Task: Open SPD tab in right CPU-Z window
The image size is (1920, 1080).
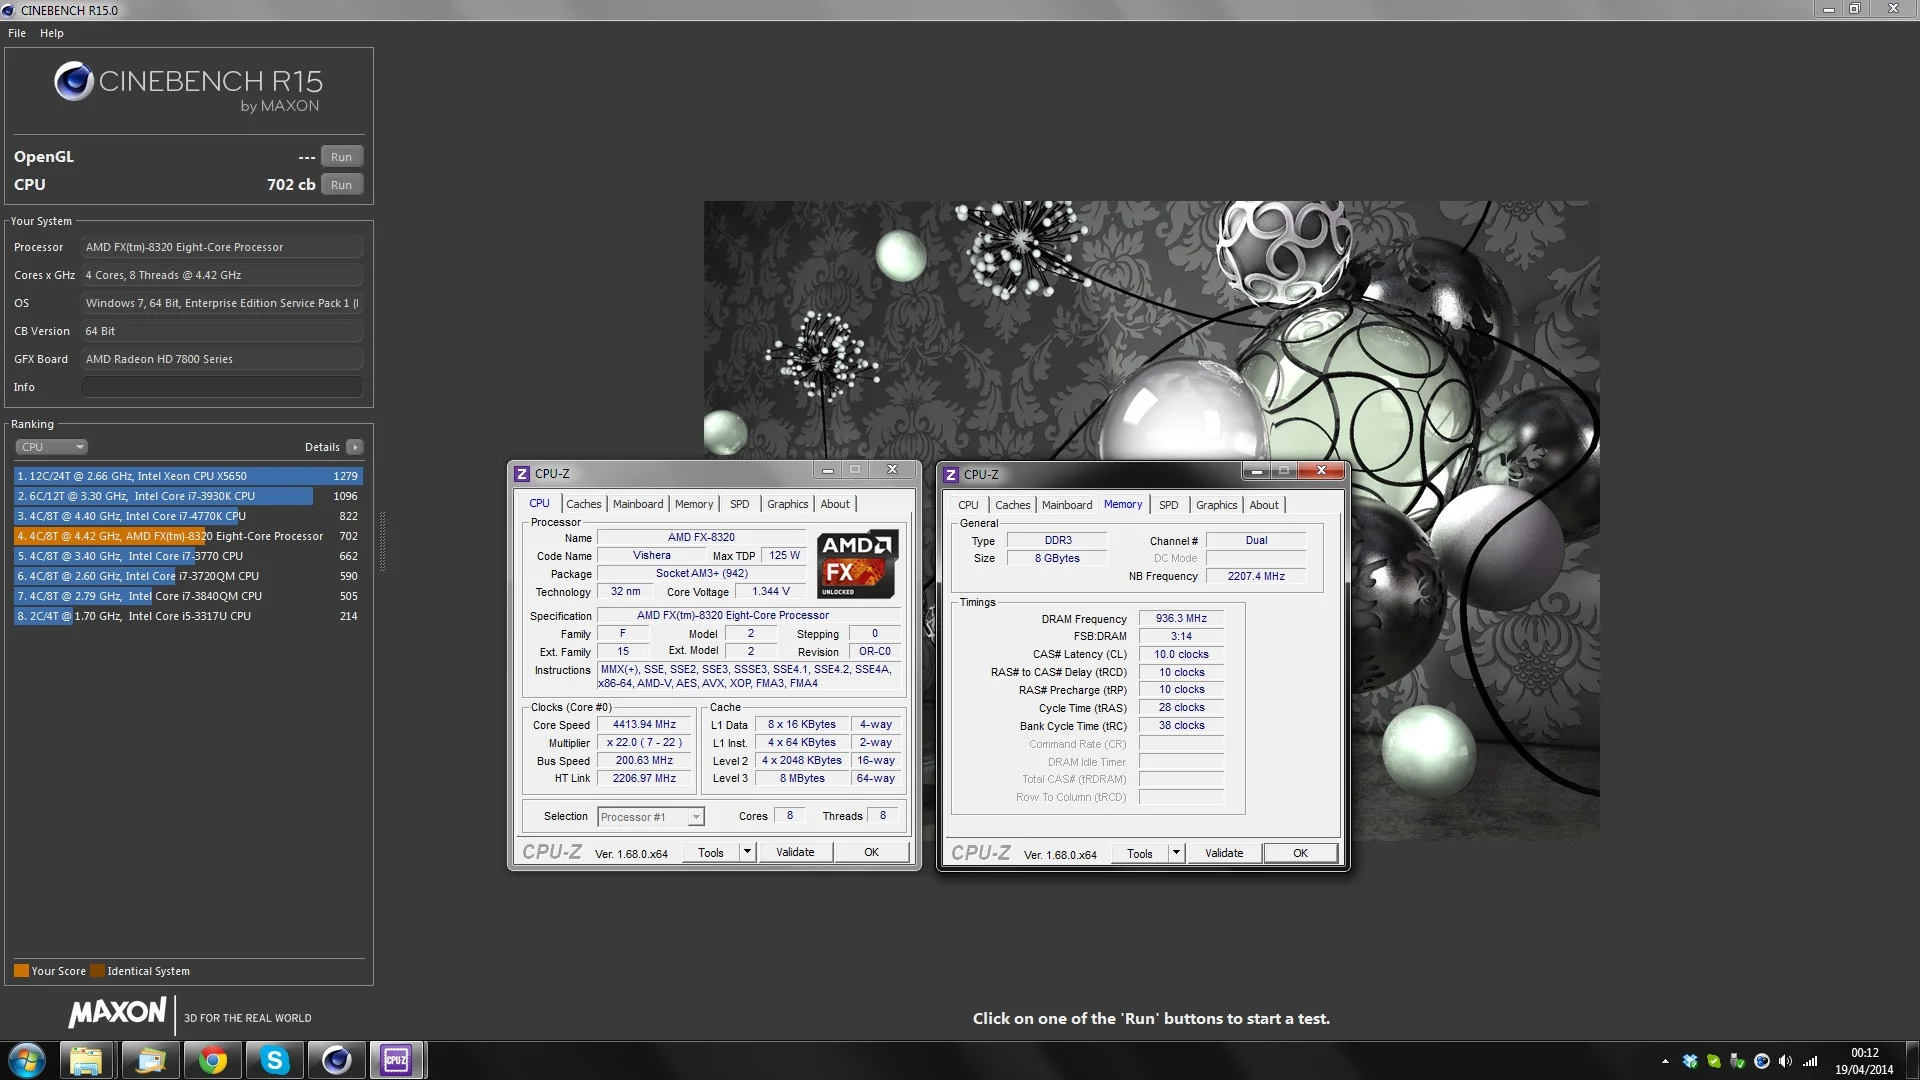Action: (1168, 505)
